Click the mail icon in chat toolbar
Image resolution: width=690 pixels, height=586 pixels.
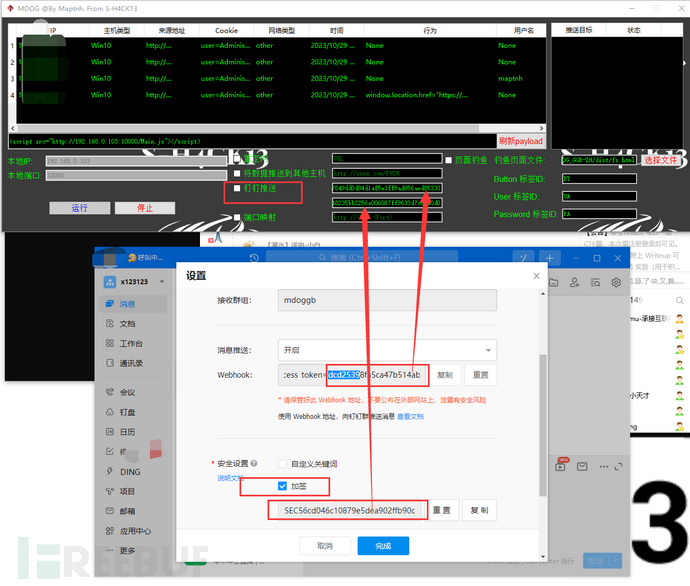(582, 466)
